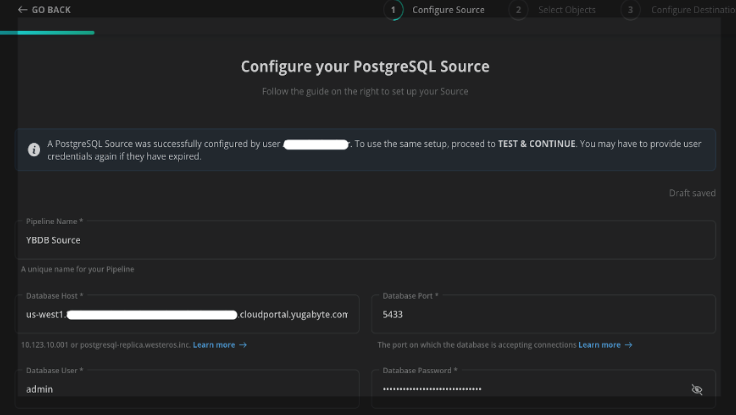Screen dimensions: 736x415
Task: Click the Draft saved status text
Action: pyautogui.click(x=692, y=193)
